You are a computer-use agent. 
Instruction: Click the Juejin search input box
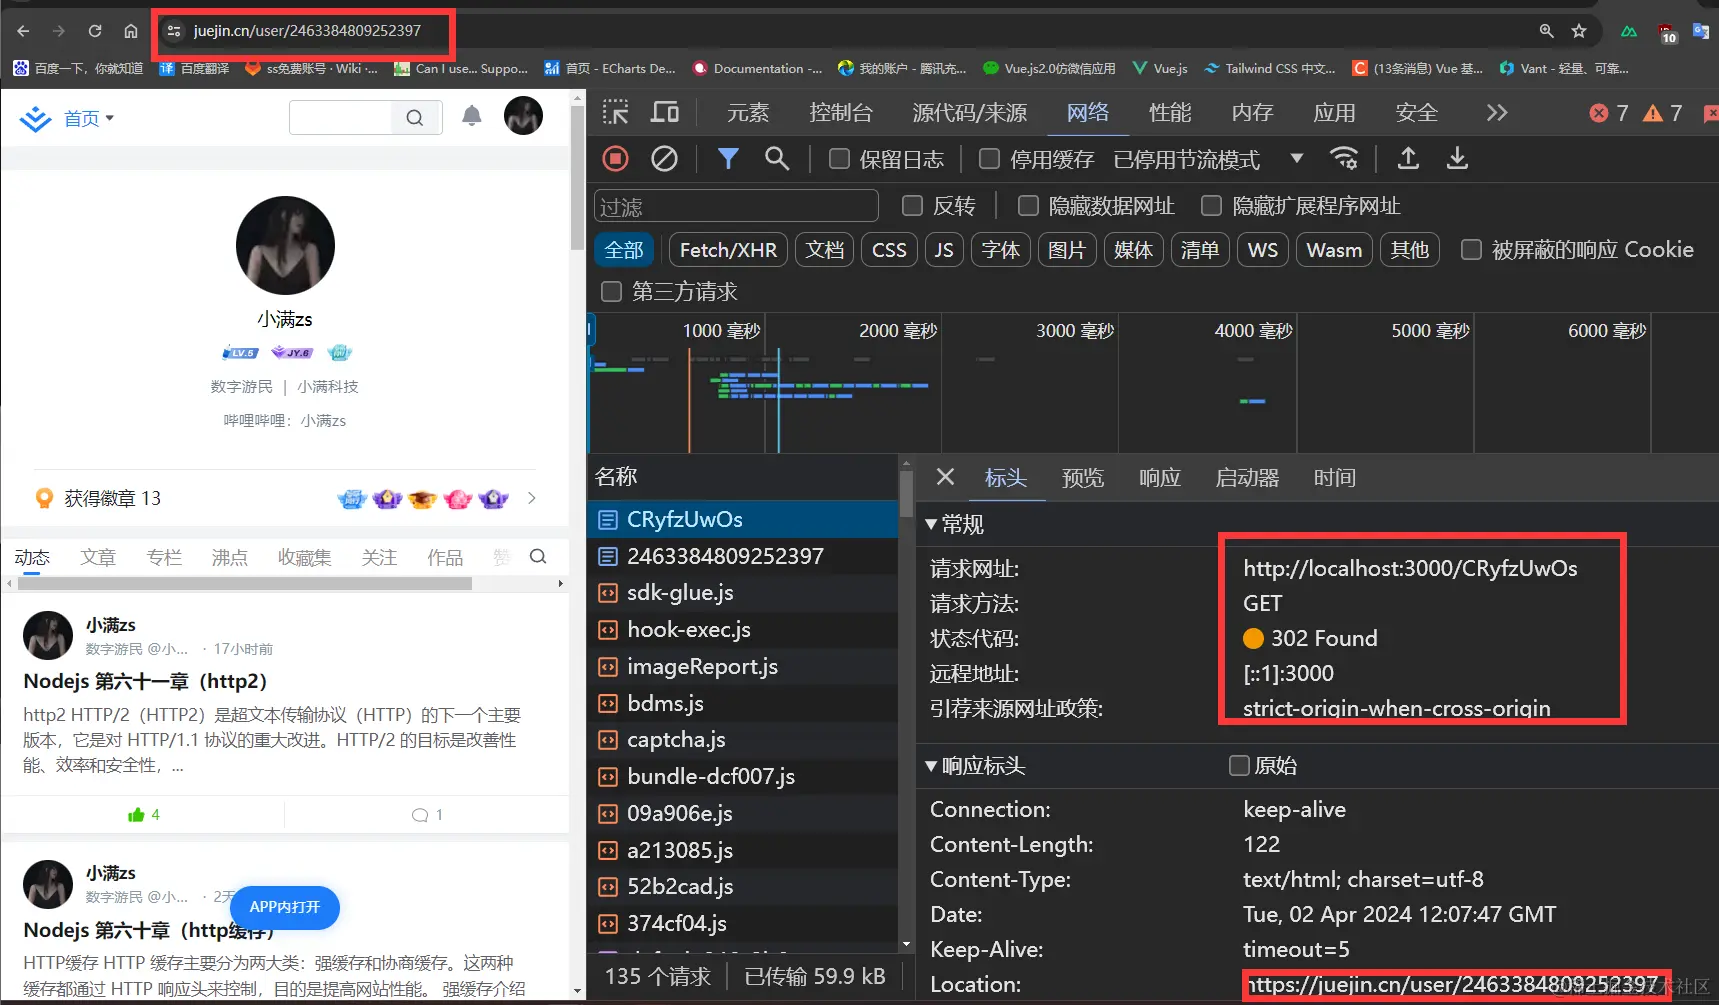pos(341,118)
